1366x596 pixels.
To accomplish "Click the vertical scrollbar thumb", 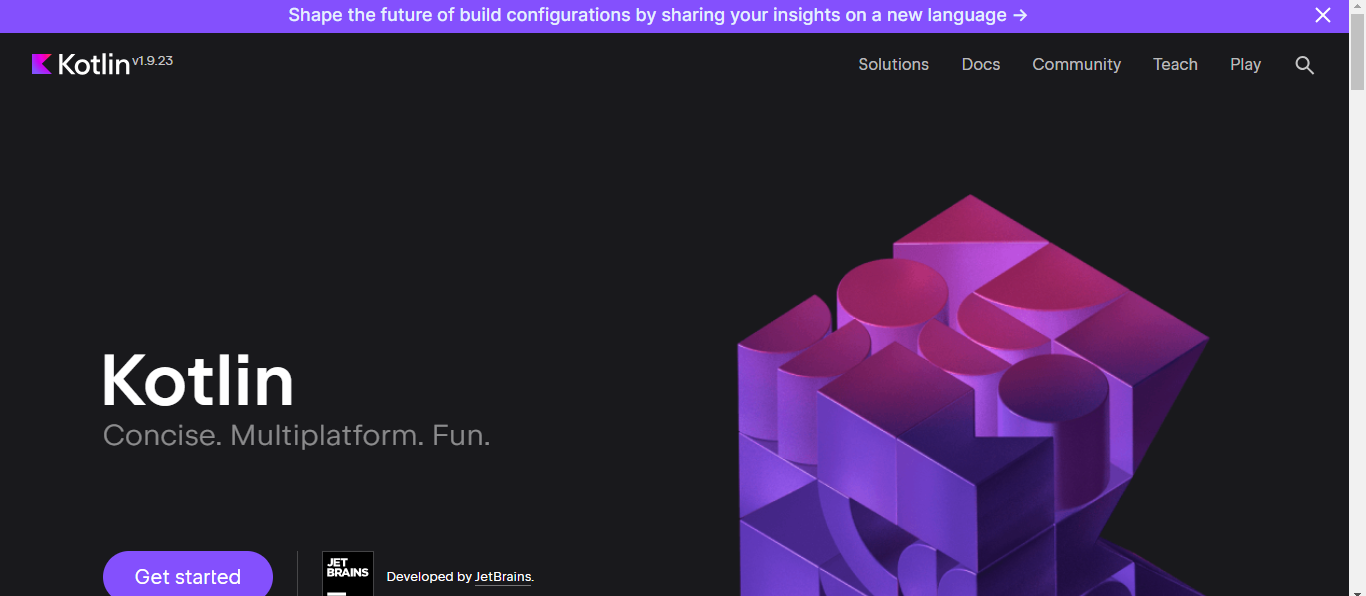I will [x=1357, y=50].
